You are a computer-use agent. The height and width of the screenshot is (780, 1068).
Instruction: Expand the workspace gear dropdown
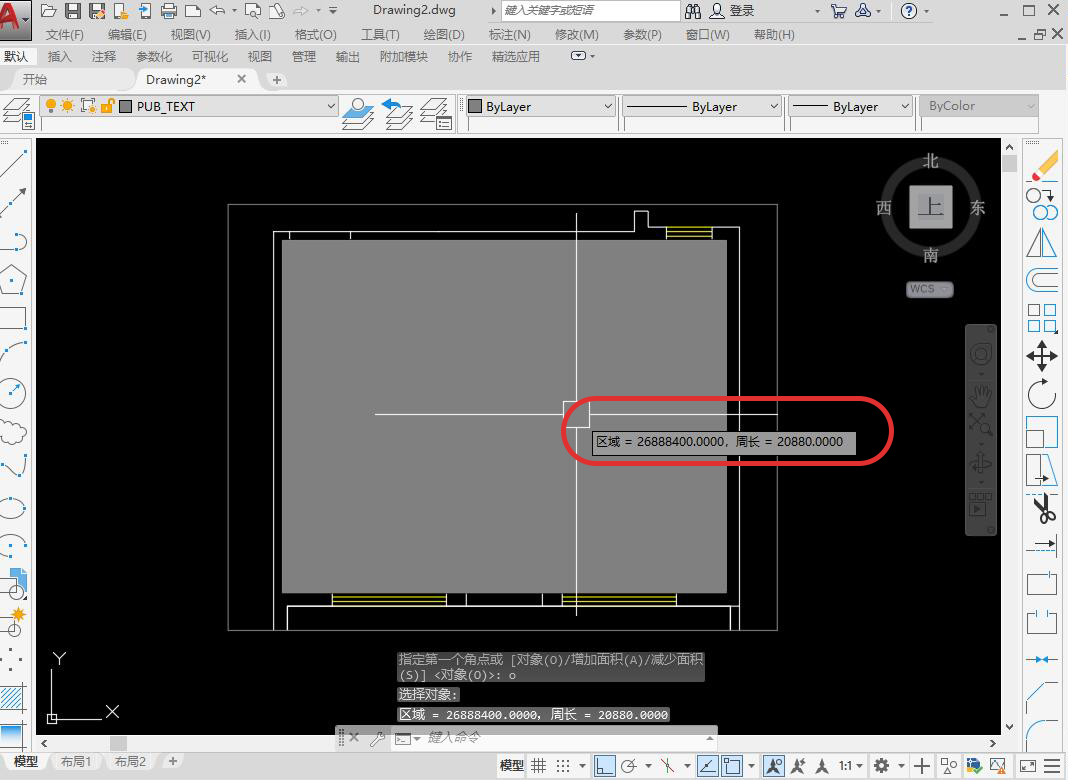(900, 766)
